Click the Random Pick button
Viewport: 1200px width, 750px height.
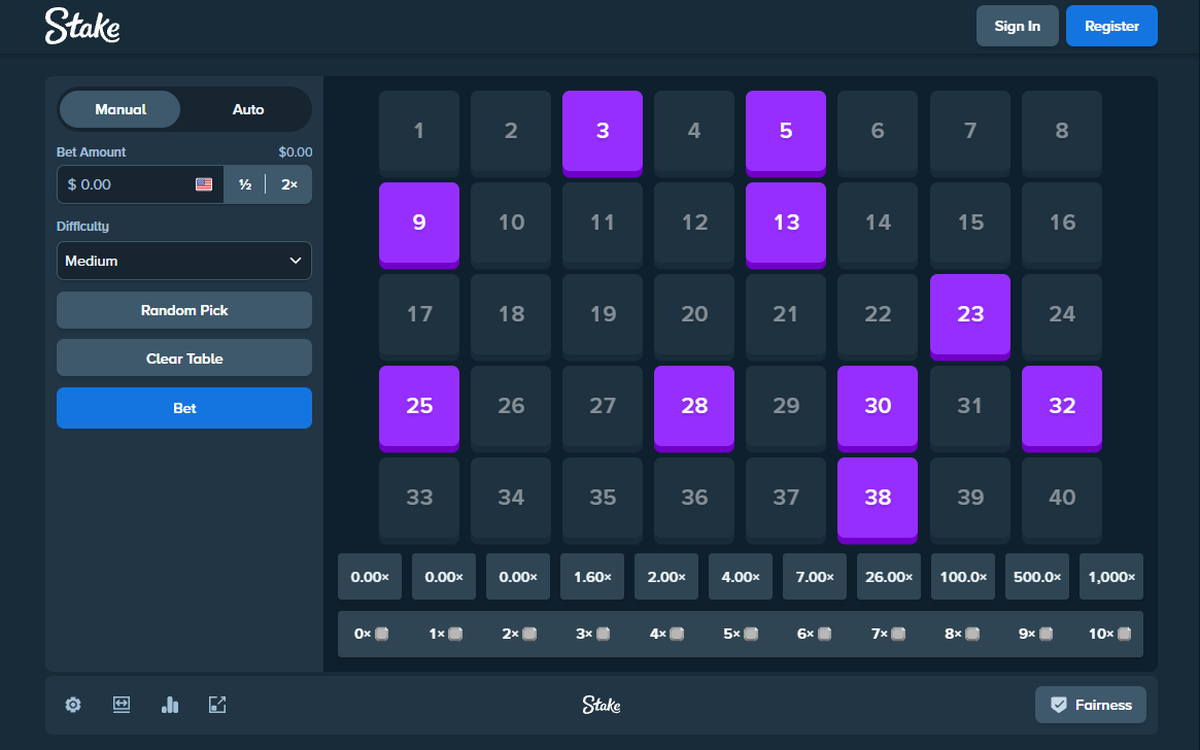tap(184, 310)
